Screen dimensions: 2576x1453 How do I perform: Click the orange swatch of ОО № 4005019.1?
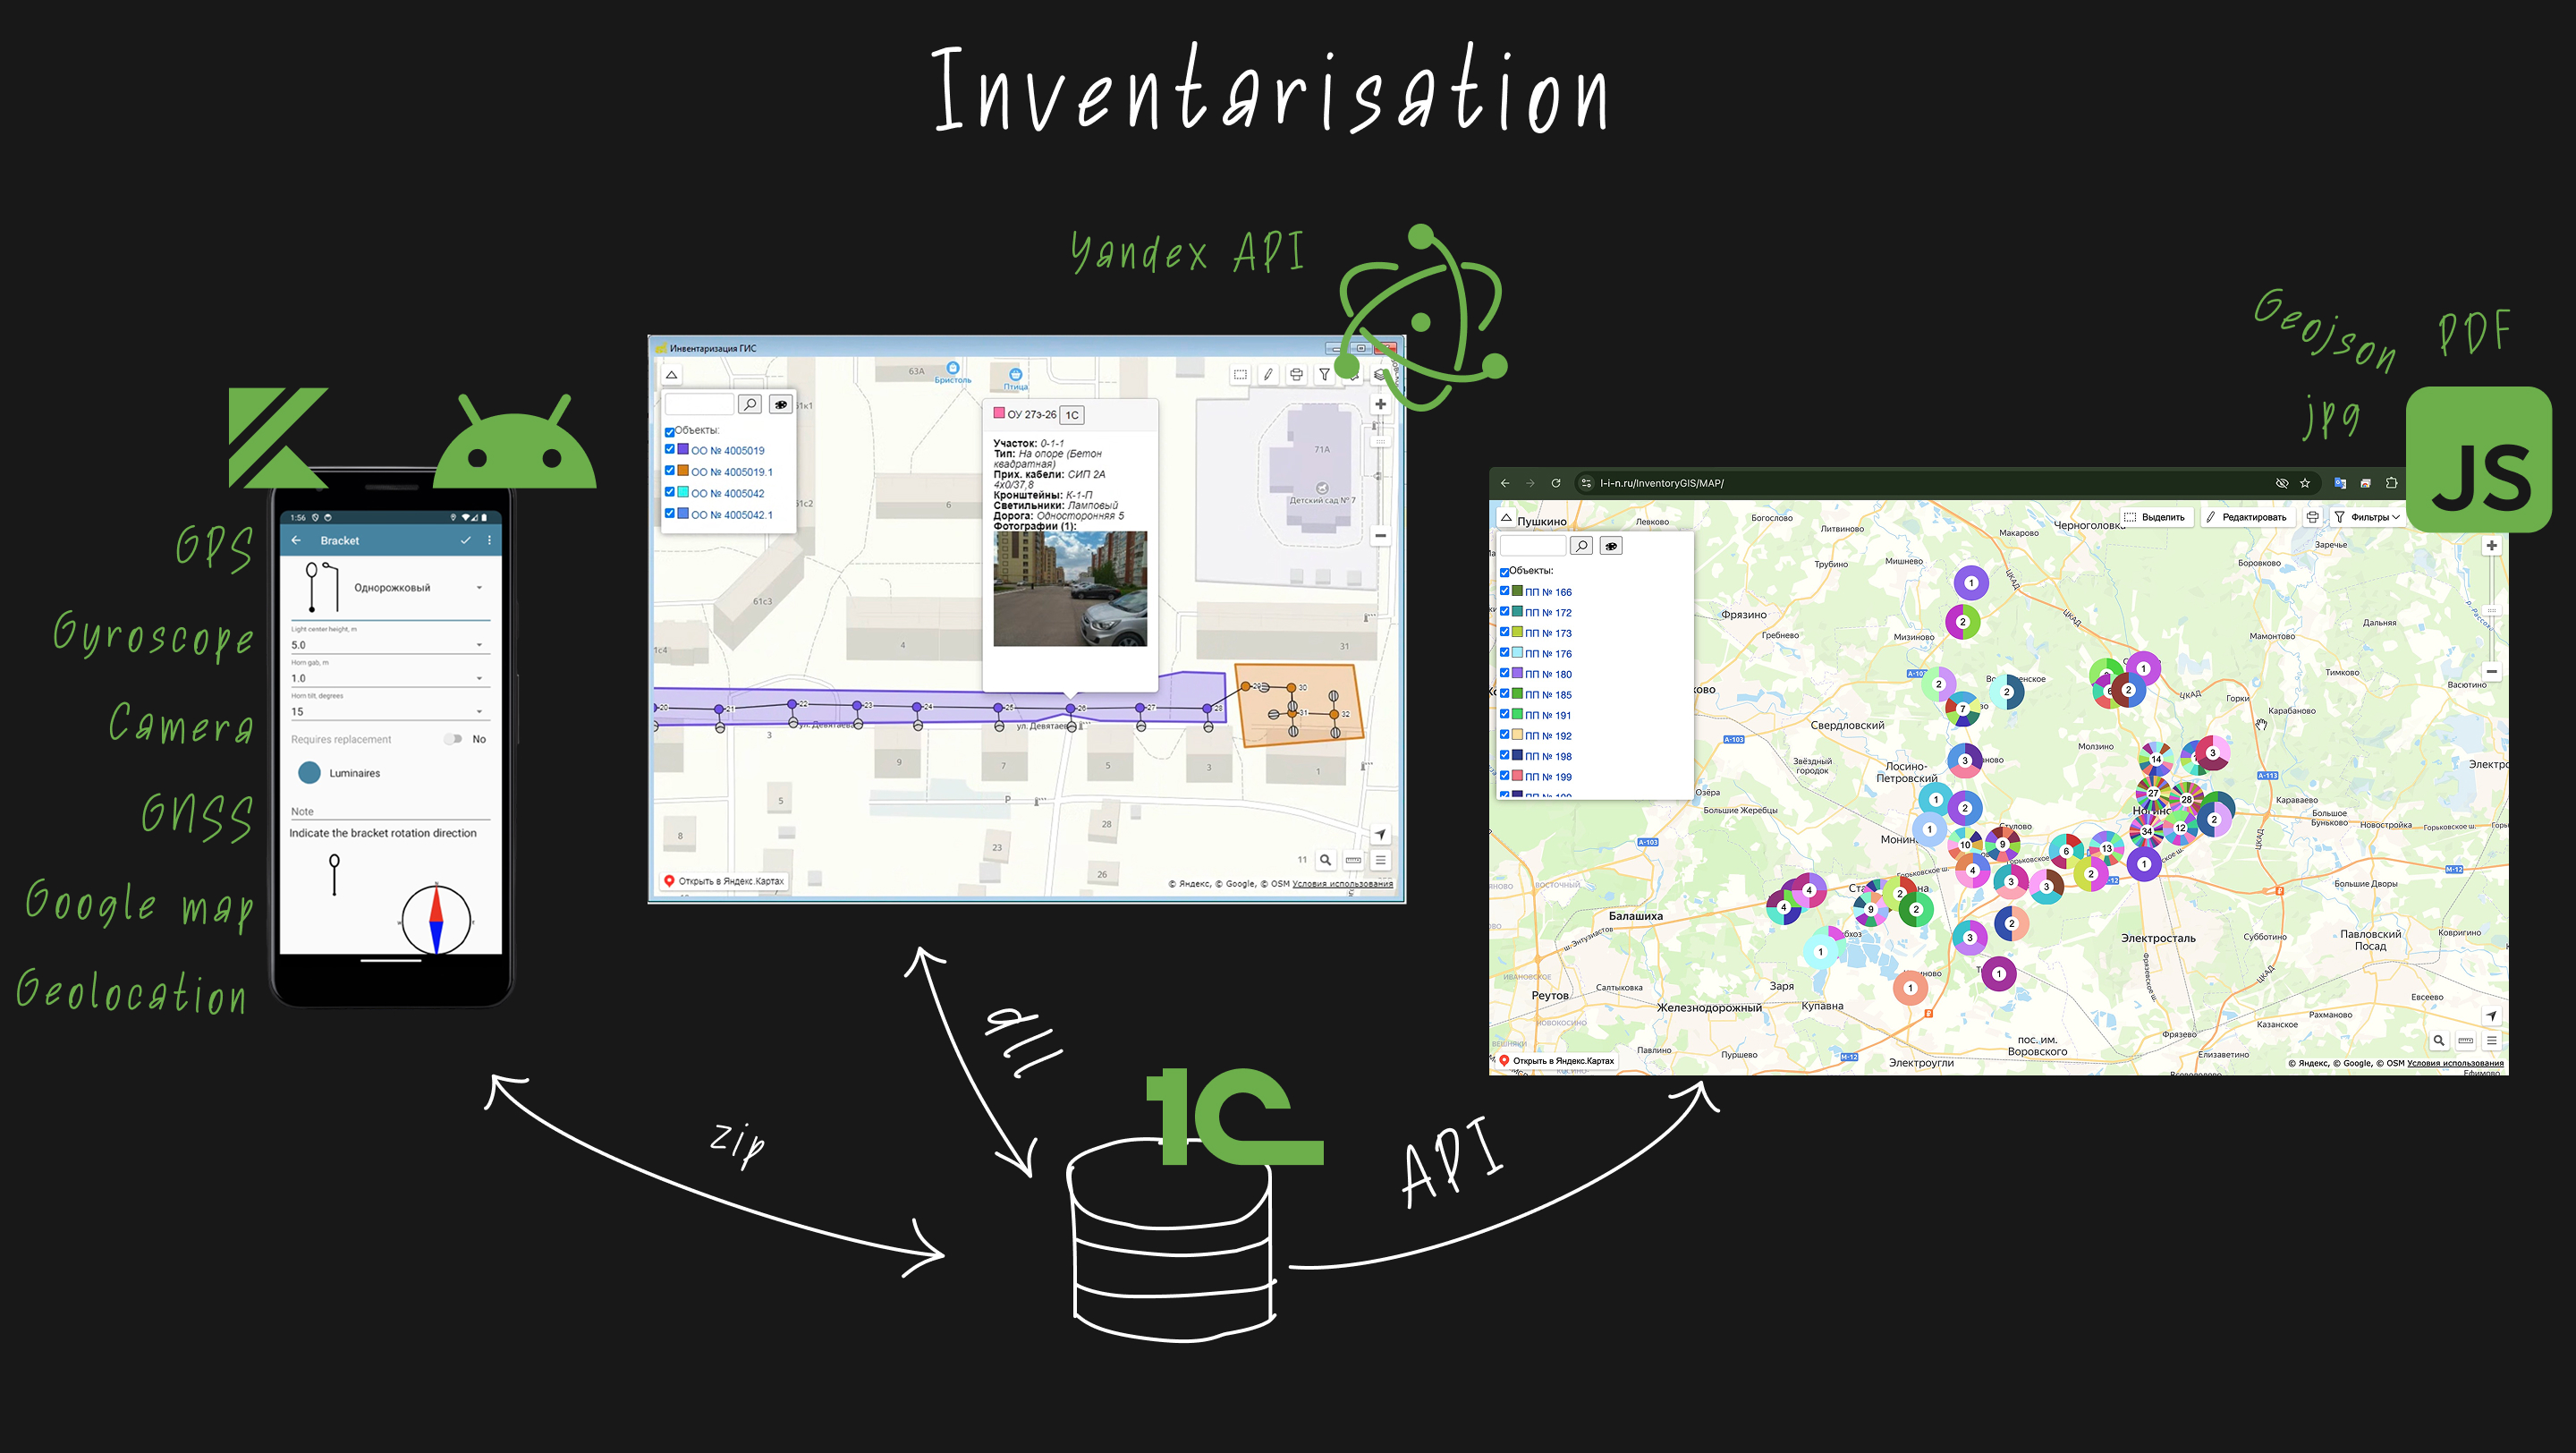click(683, 470)
